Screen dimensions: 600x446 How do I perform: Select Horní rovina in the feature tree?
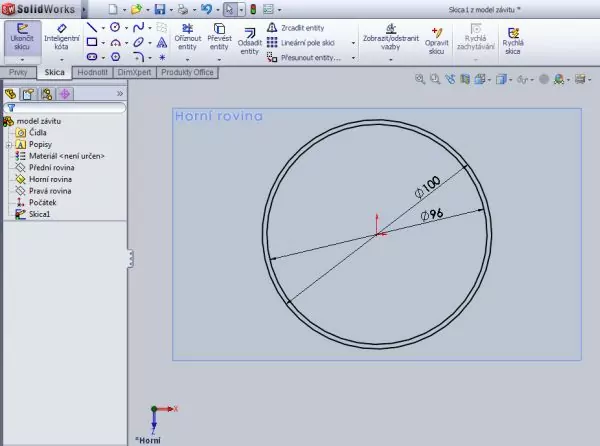[50, 179]
